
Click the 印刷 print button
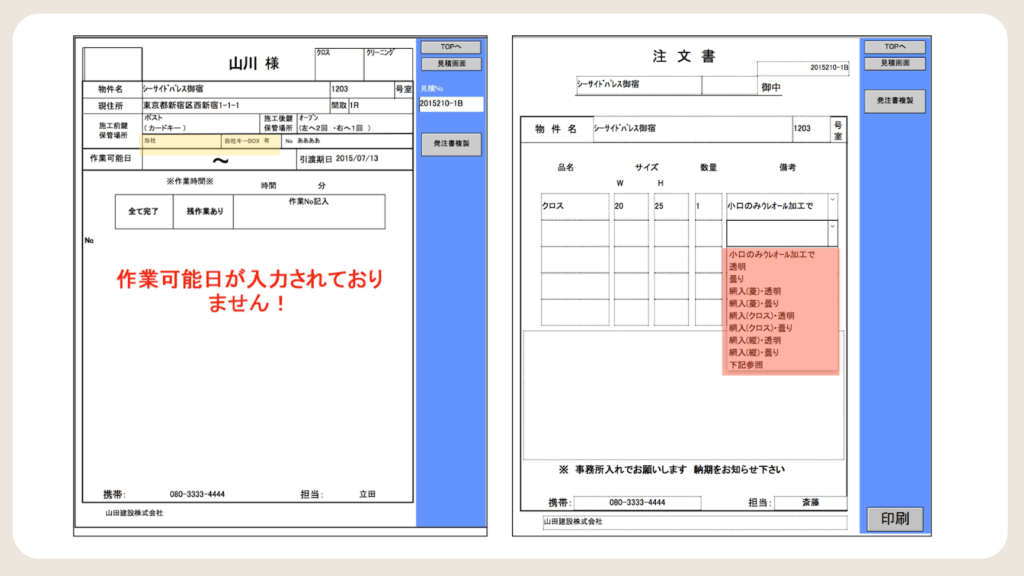(894, 520)
